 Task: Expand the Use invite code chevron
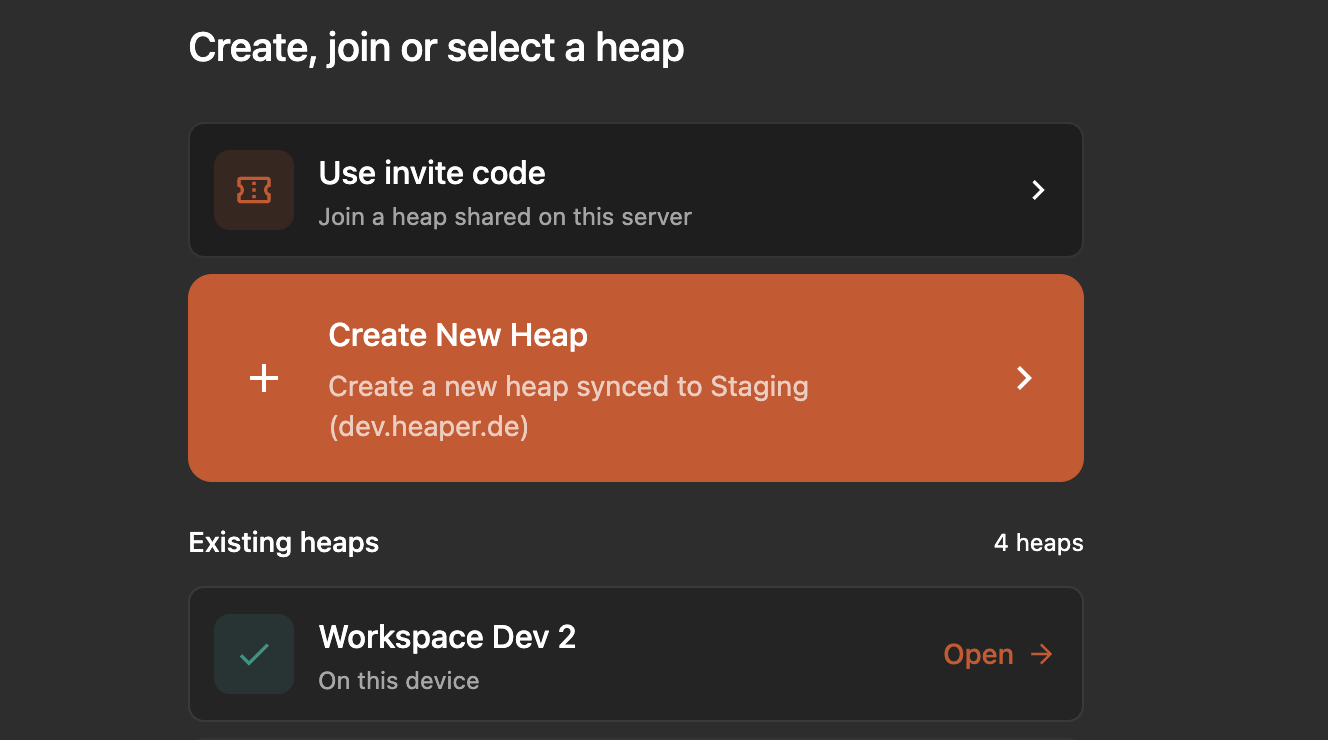1038,190
